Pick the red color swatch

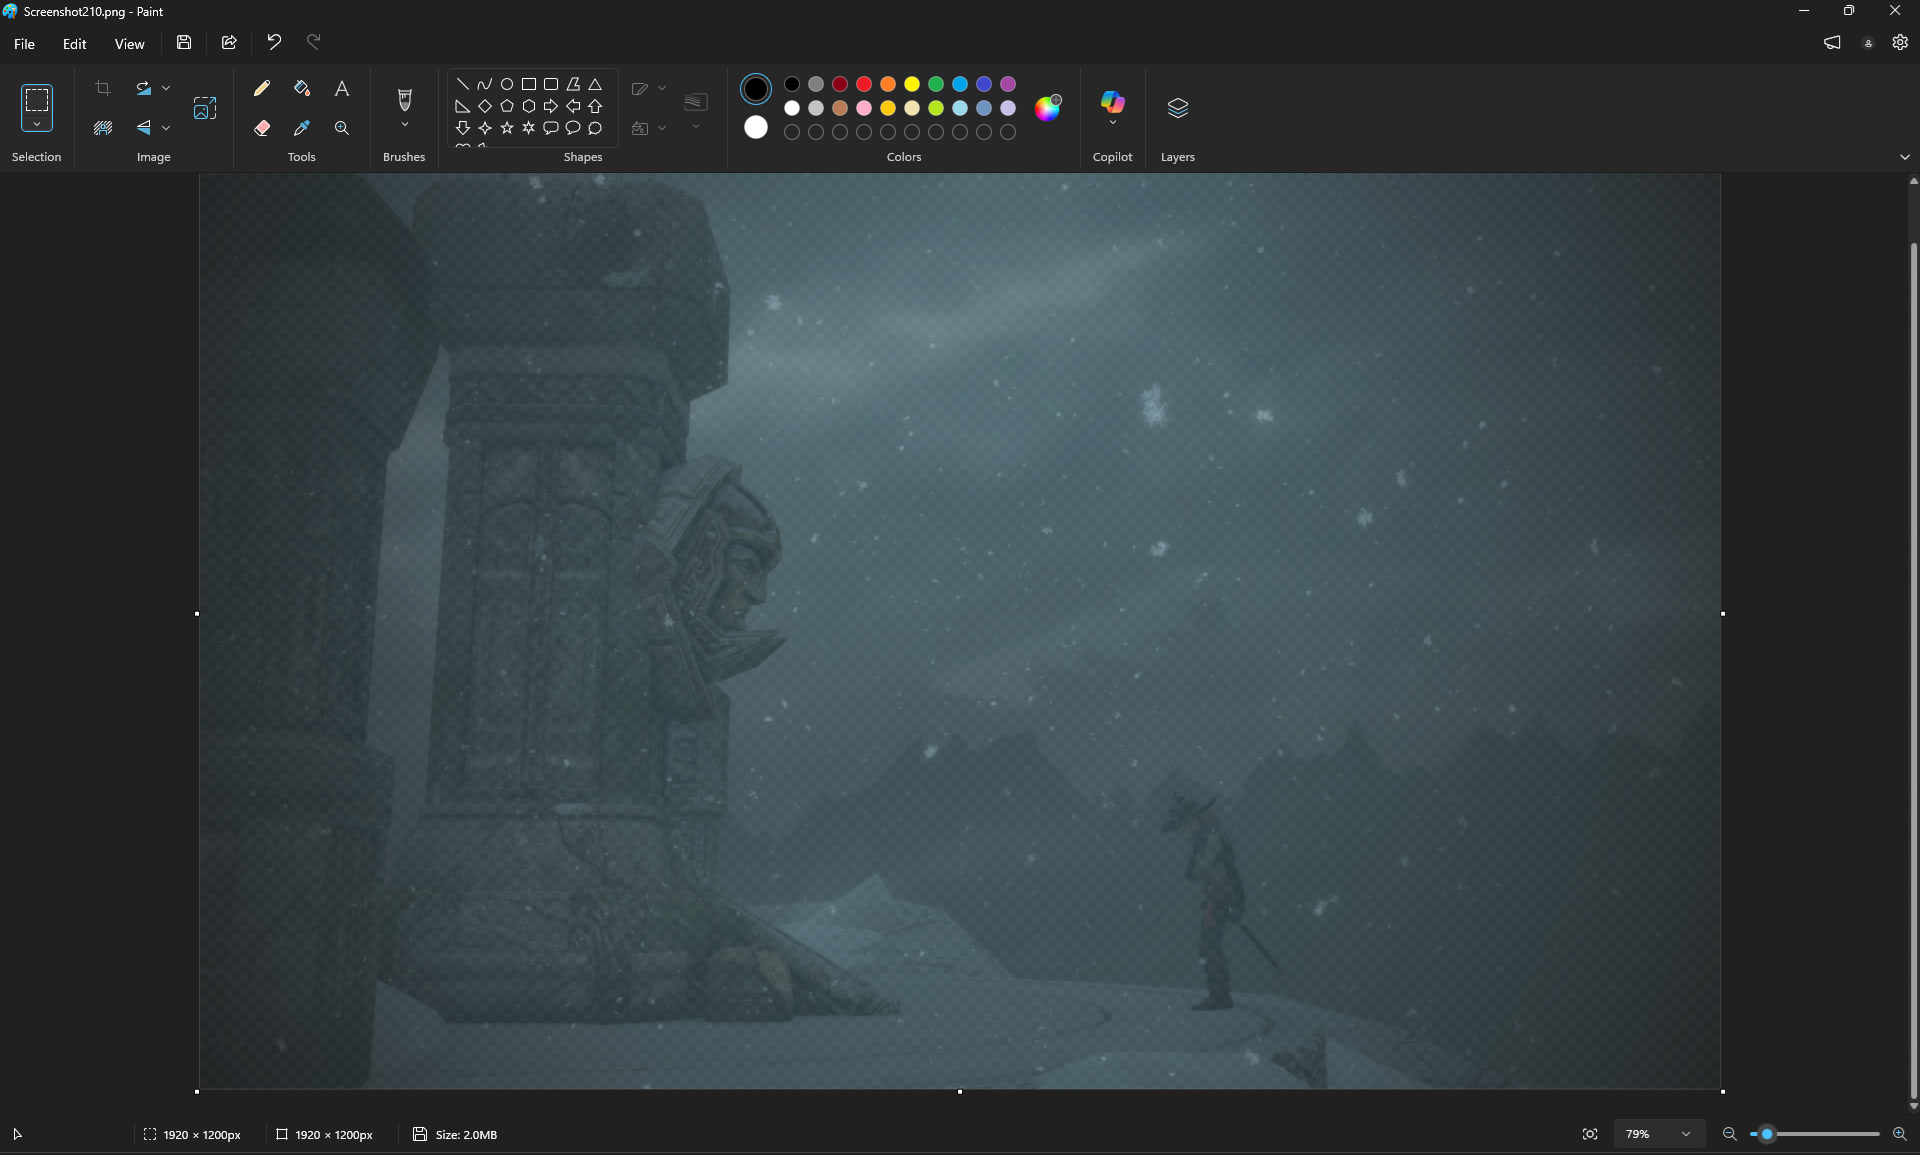864,84
